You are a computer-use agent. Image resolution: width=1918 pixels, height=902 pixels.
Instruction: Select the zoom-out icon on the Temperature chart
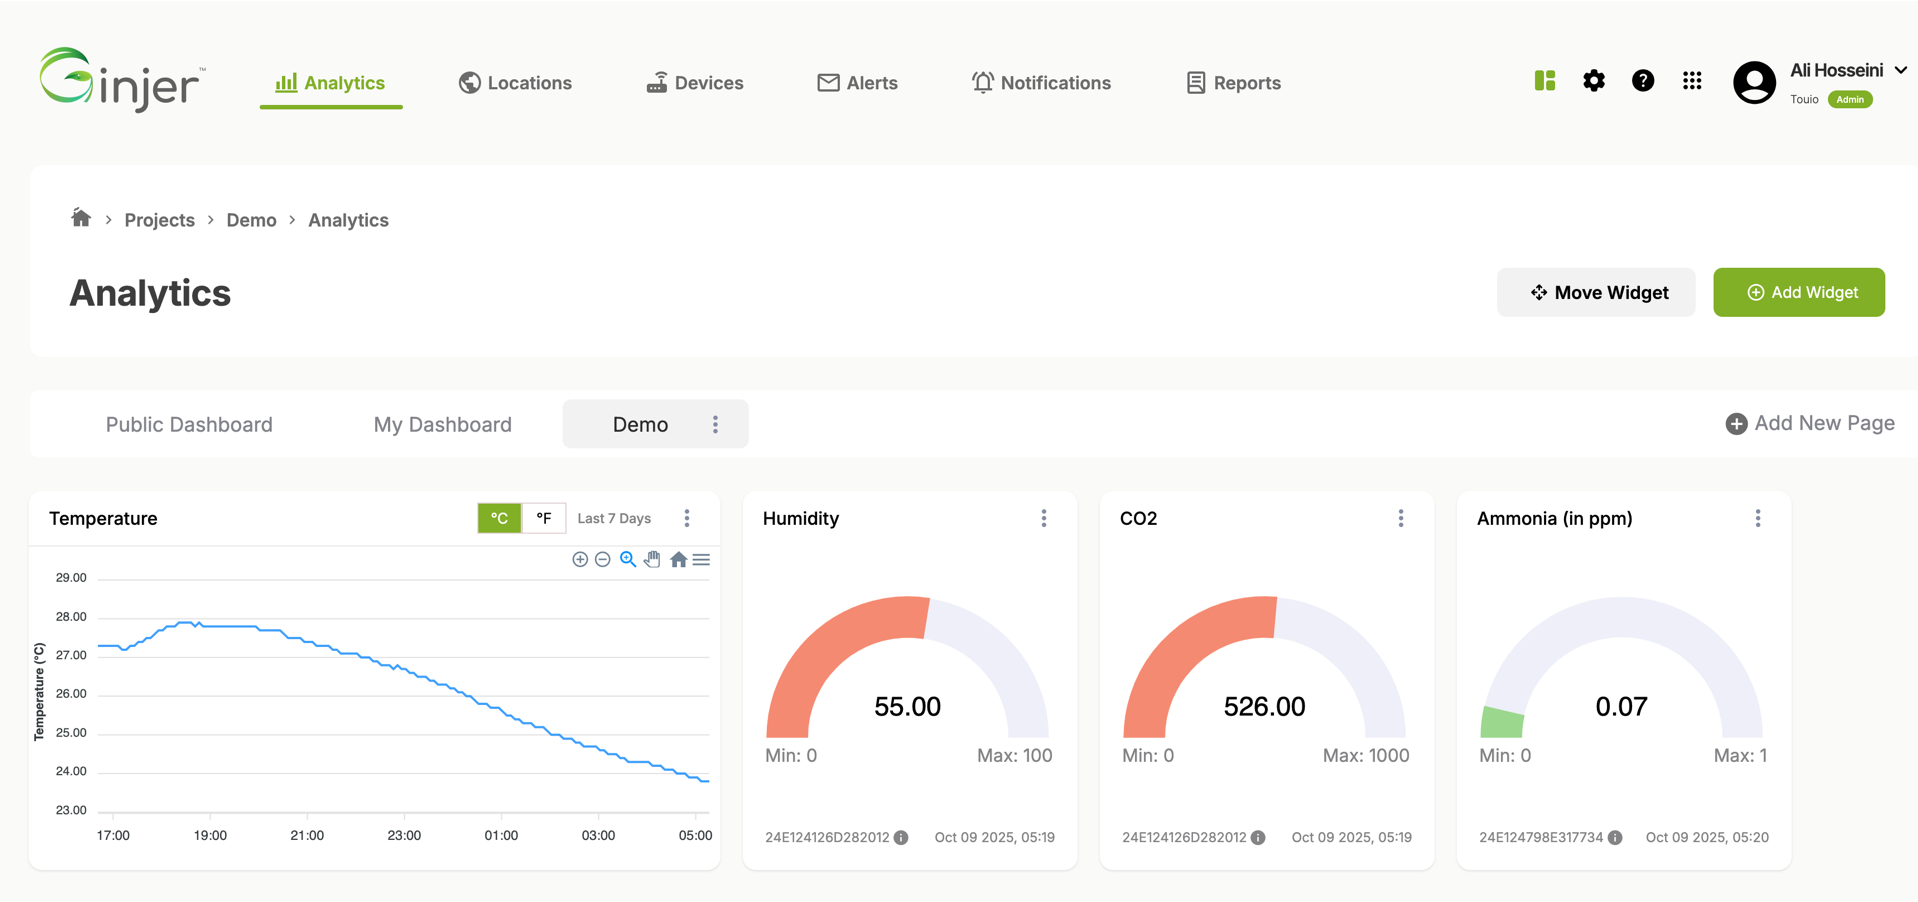point(602,559)
